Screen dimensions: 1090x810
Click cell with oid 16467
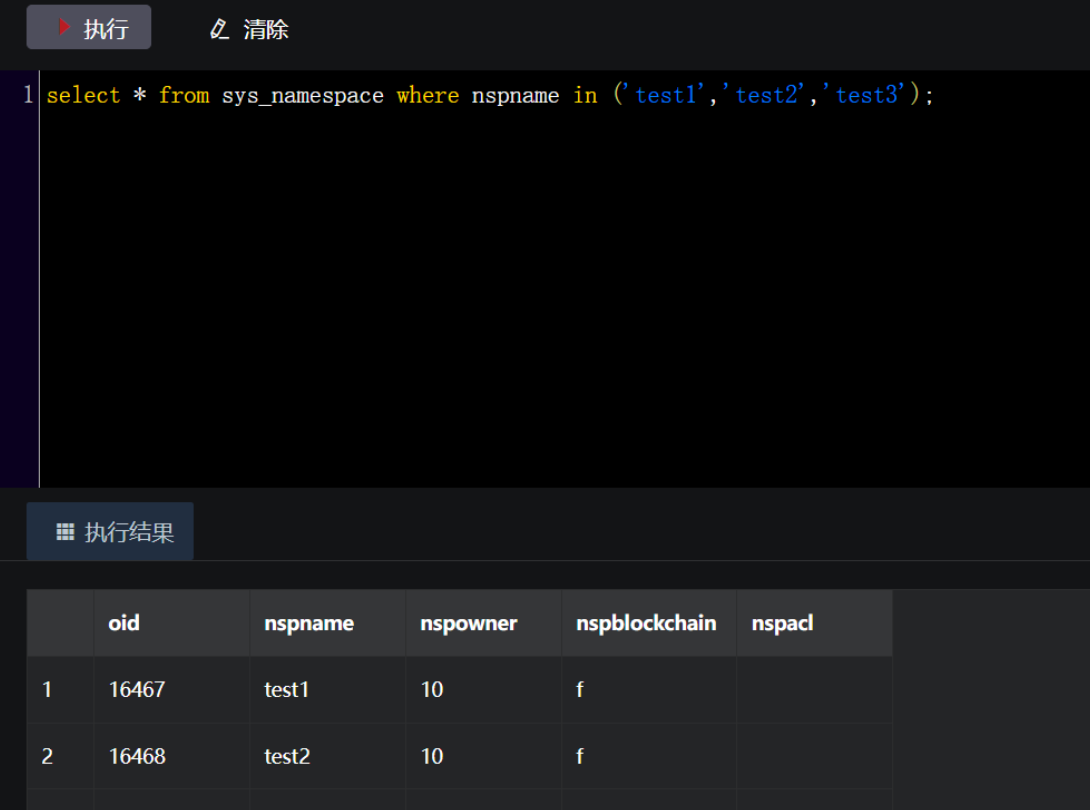pos(136,689)
